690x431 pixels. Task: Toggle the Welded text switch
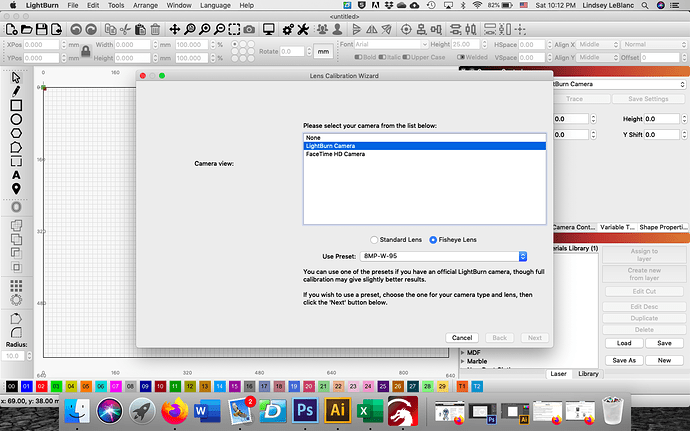[461, 57]
